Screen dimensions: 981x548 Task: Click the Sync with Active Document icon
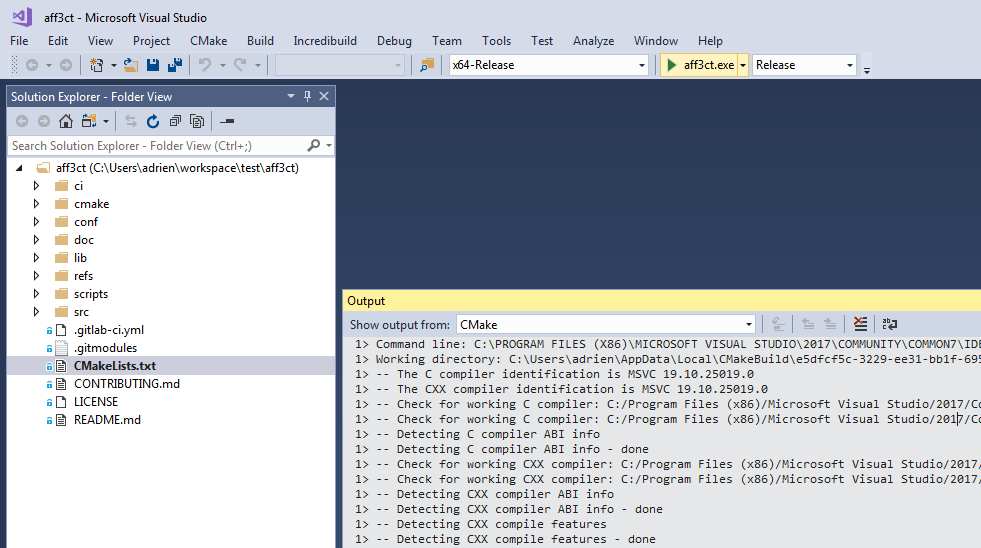[x=130, y=121]
